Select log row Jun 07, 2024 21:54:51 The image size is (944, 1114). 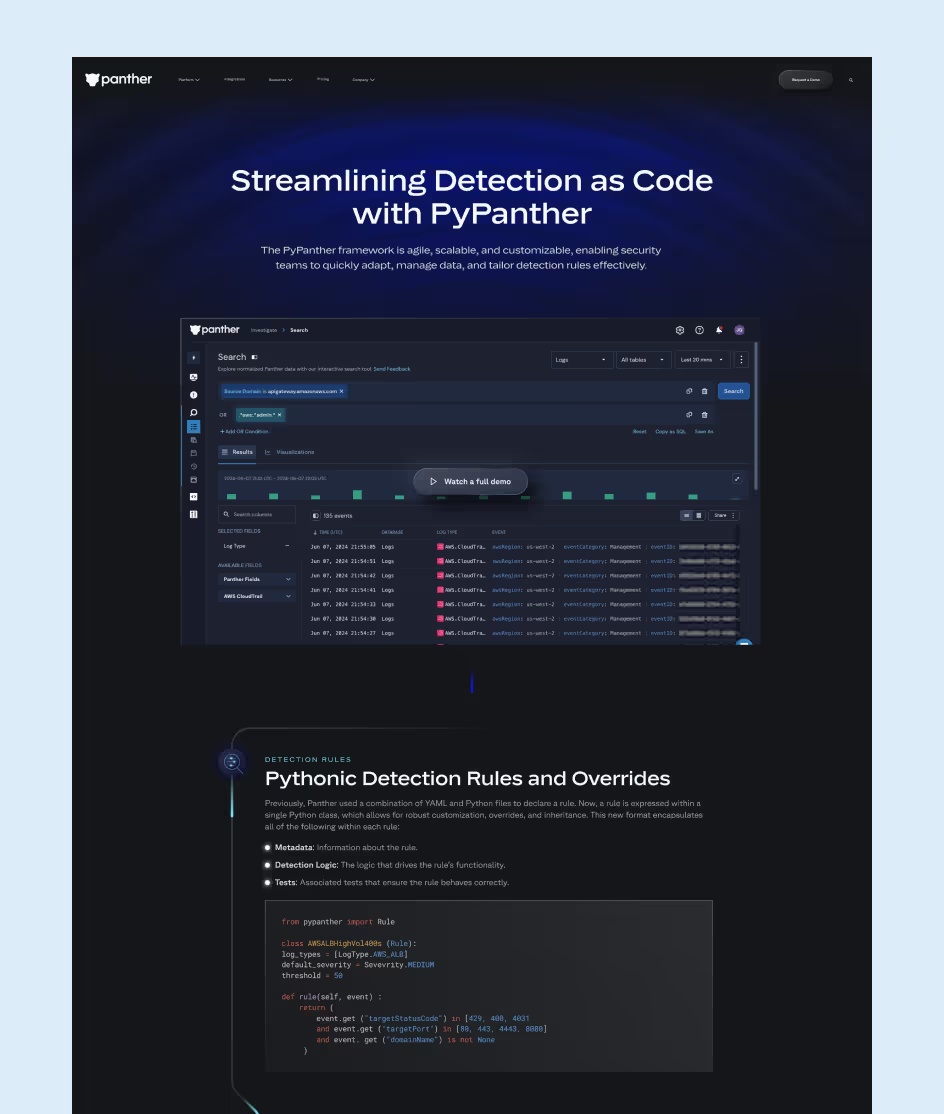[524, 561]
